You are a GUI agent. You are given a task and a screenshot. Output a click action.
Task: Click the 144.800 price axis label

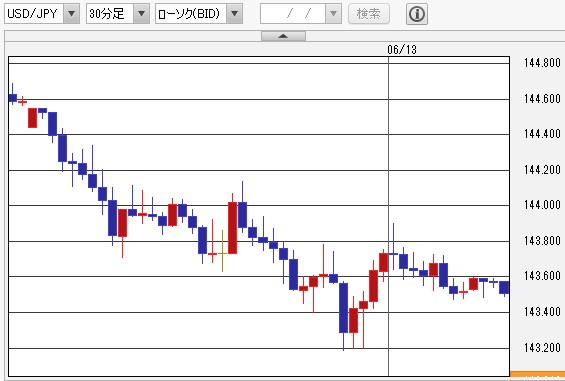(x=542, y=63)
